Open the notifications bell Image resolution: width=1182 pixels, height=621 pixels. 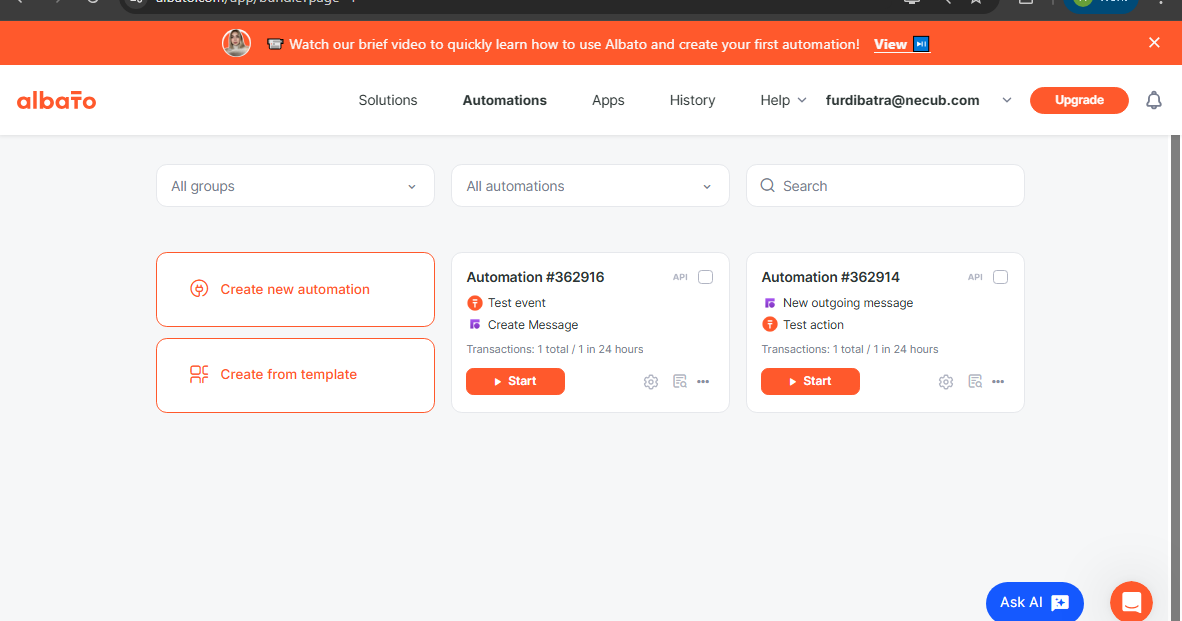click(1153, 100)
